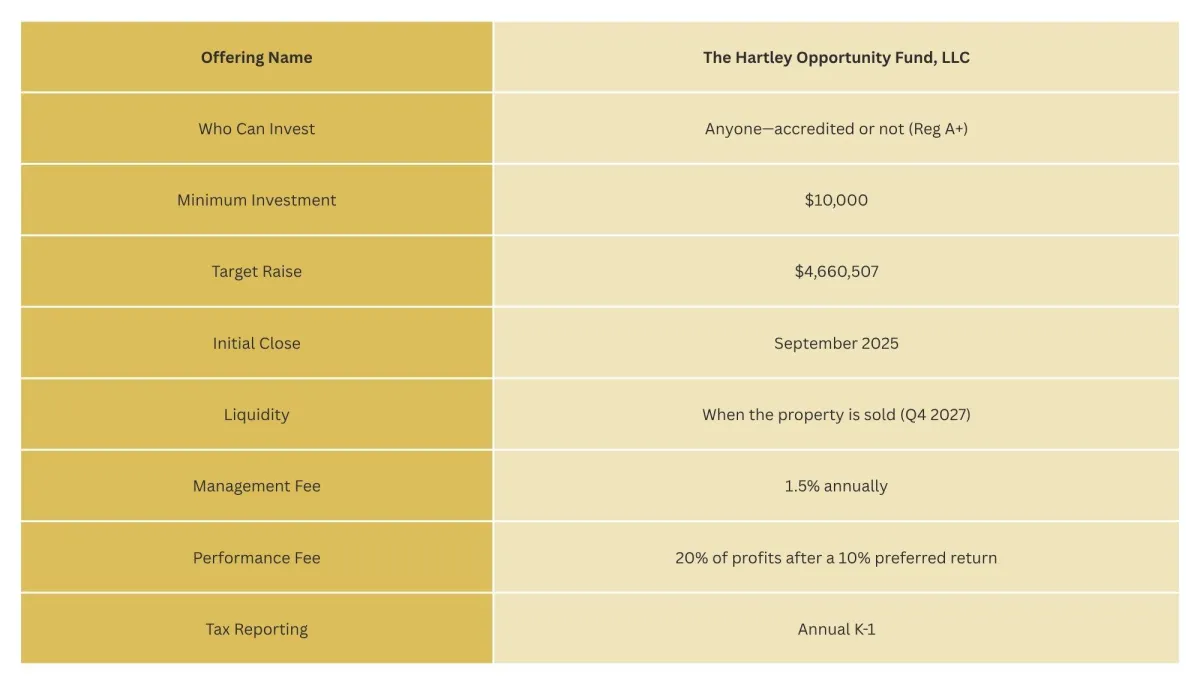Screen dimensions: 1200x685
Task: Select the September 2025 date cell
Action: (x=836, y=343)
